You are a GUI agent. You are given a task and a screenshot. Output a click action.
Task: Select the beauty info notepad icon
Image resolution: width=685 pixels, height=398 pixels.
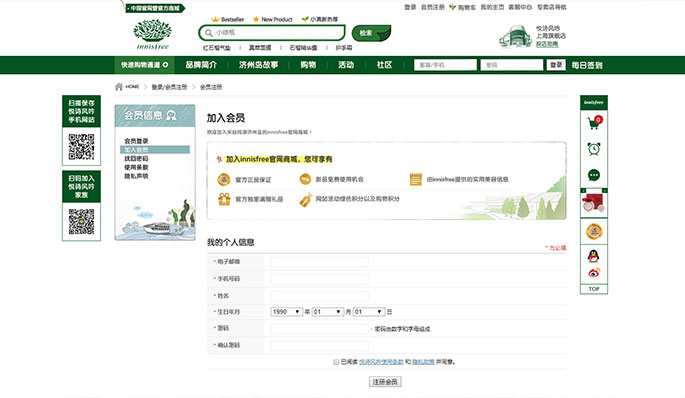(x=415, y=179)
